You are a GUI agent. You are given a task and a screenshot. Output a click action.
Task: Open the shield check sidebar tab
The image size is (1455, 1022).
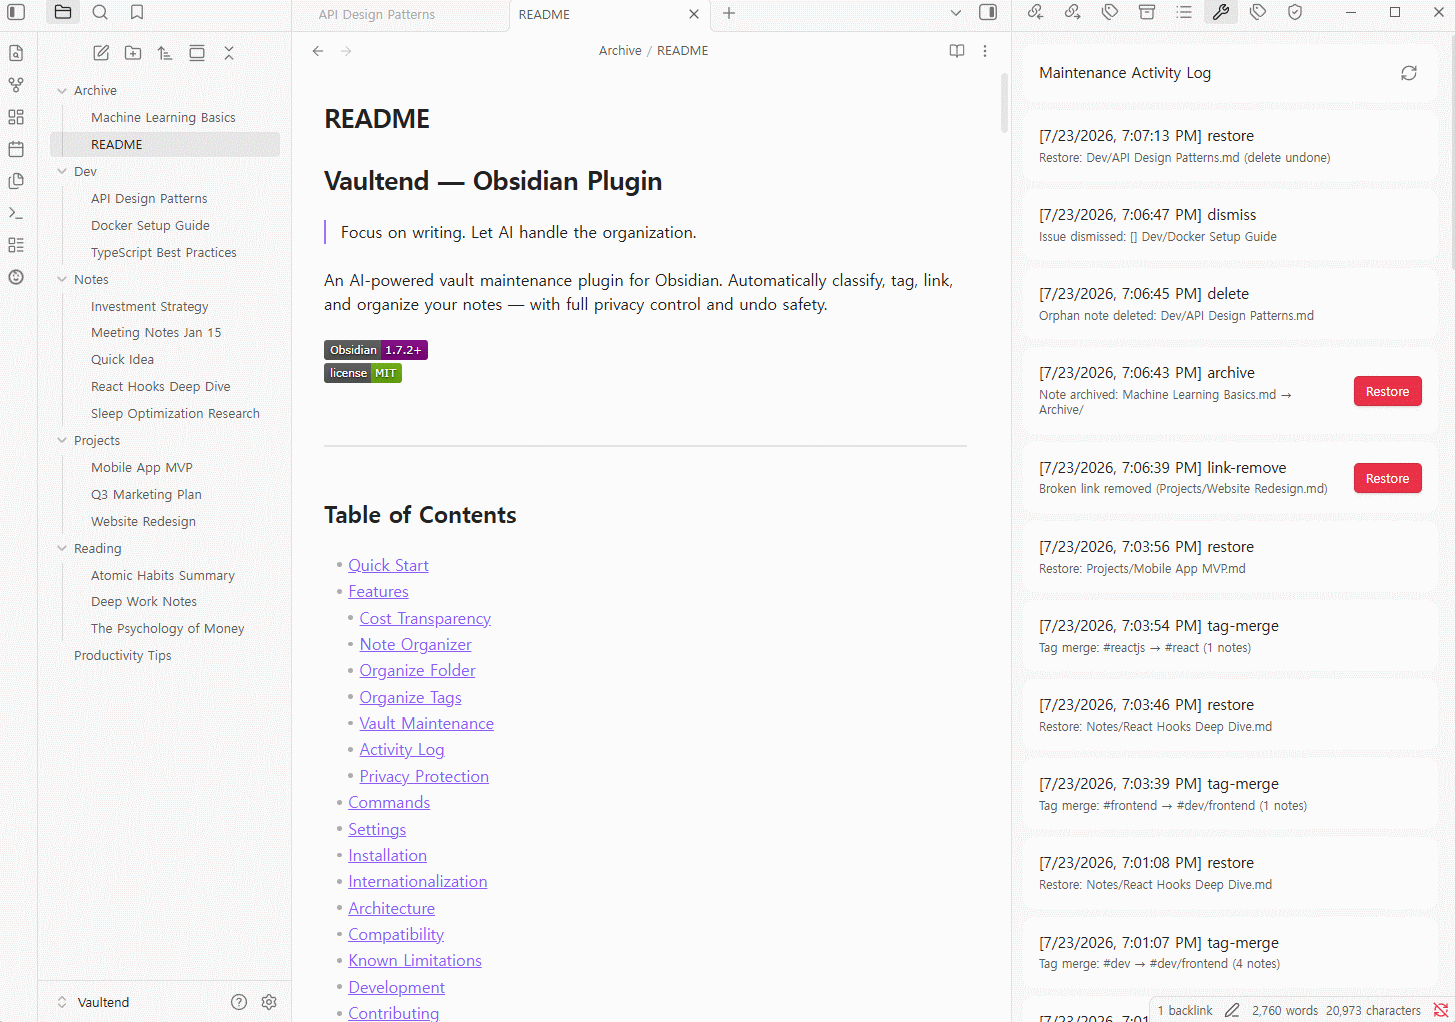pos(1295,12)
